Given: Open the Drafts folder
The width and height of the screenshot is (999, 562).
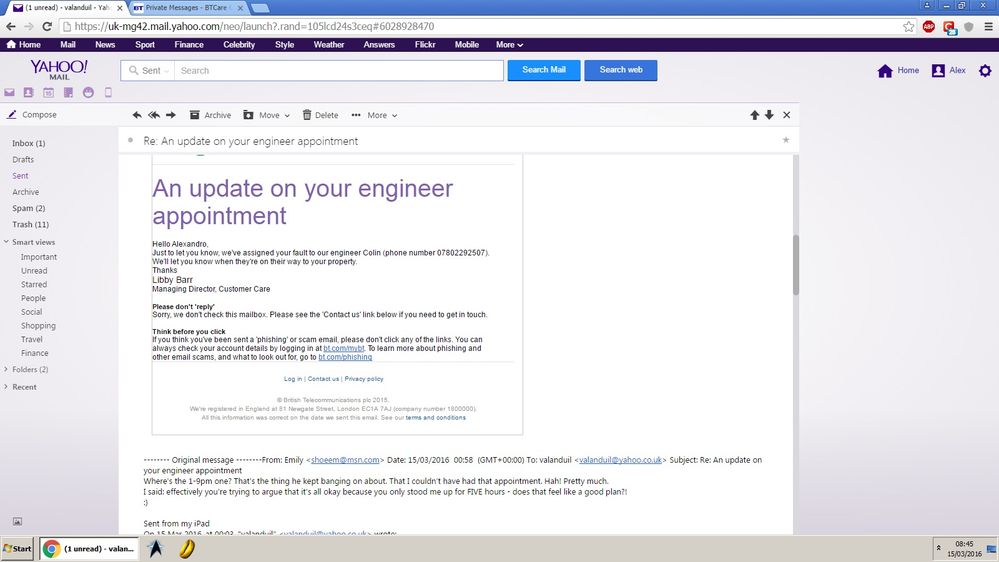Looking at the screenshot, I should pyautogui.click(x=23, y=159).
